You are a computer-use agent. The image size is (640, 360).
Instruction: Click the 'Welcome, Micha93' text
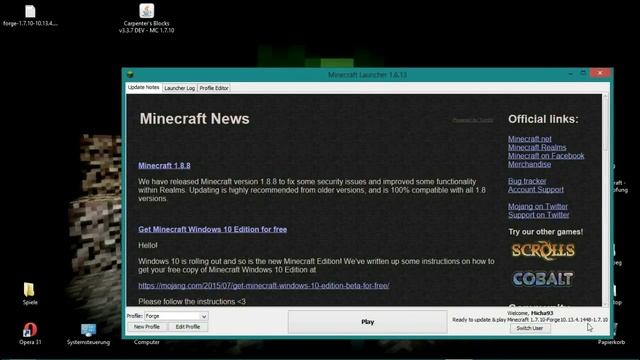tap(530, 313)
